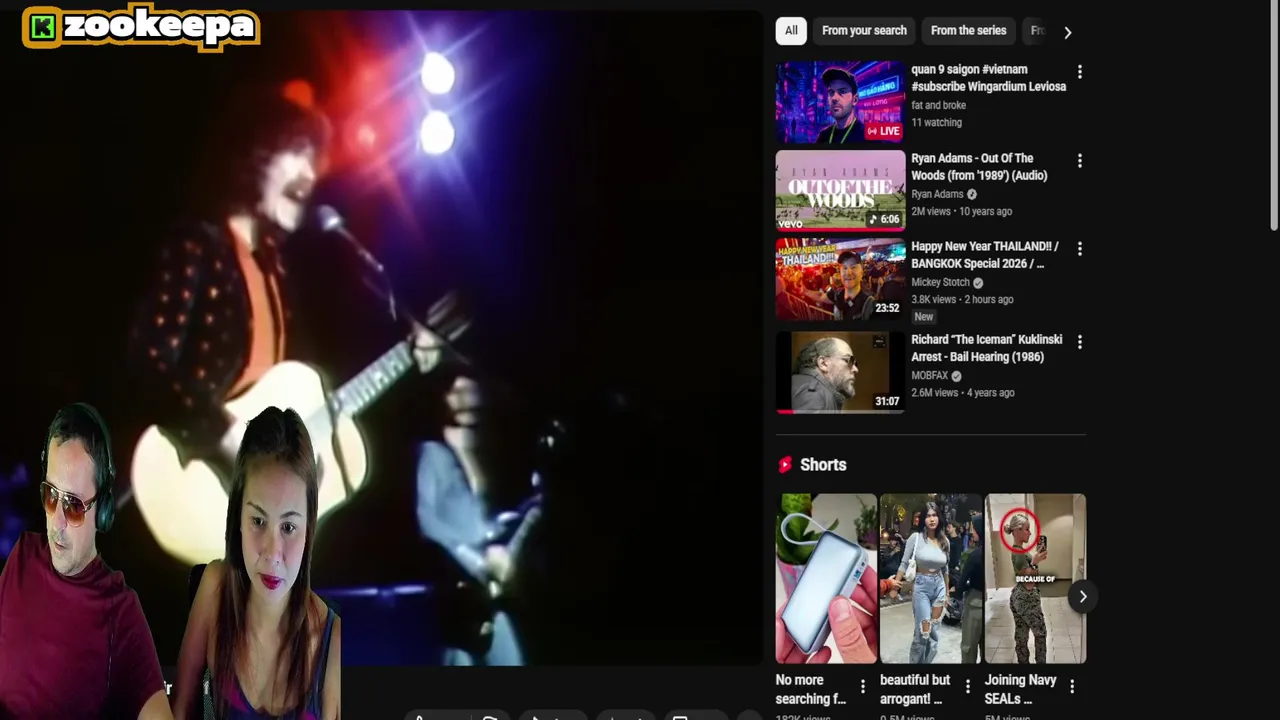This screenshot has width=1280, height=720.
Task: Open Mickey Stotch channel
Action: pyautogui.click(x=940, y=282)
